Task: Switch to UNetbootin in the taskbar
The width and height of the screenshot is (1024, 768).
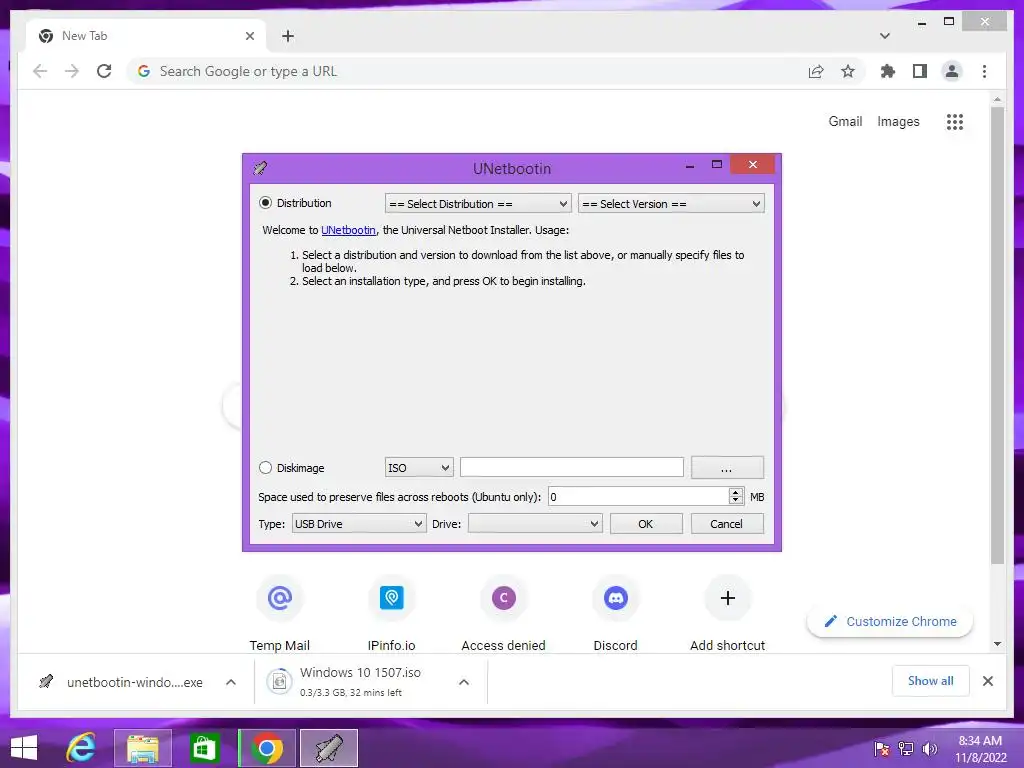Action: pos(328,748)
